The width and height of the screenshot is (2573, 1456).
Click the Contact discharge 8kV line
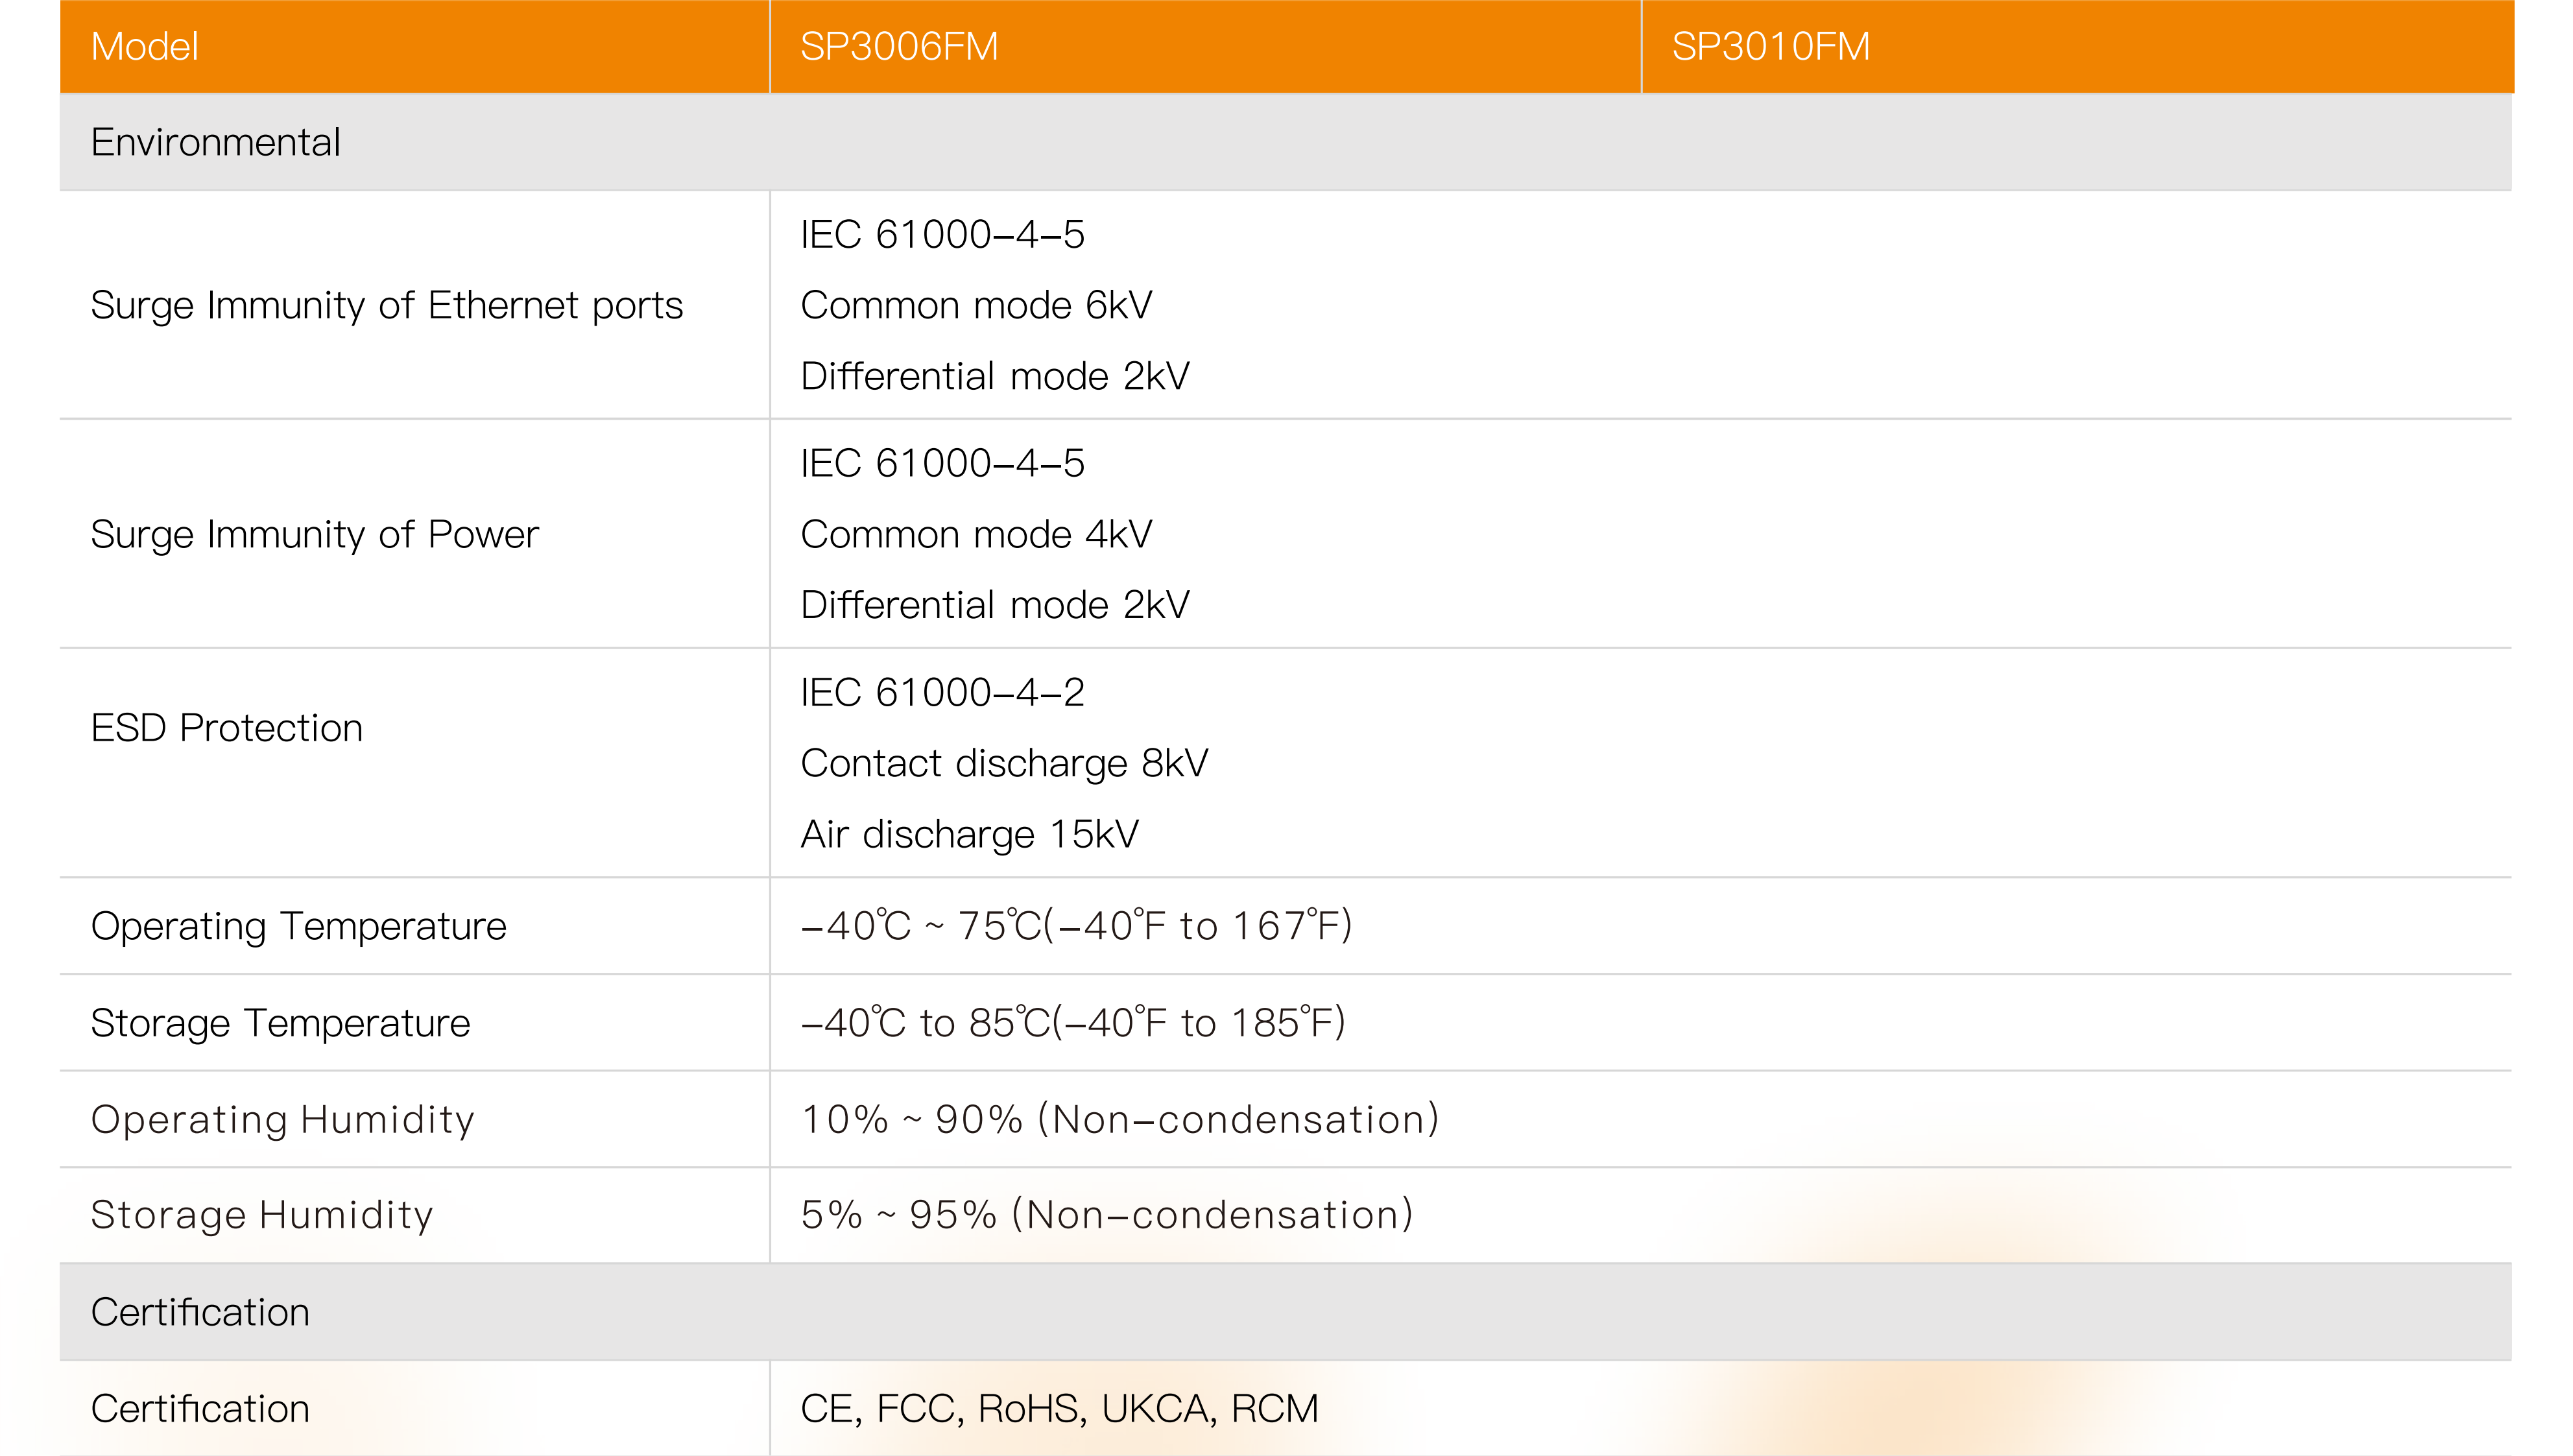1004,763
